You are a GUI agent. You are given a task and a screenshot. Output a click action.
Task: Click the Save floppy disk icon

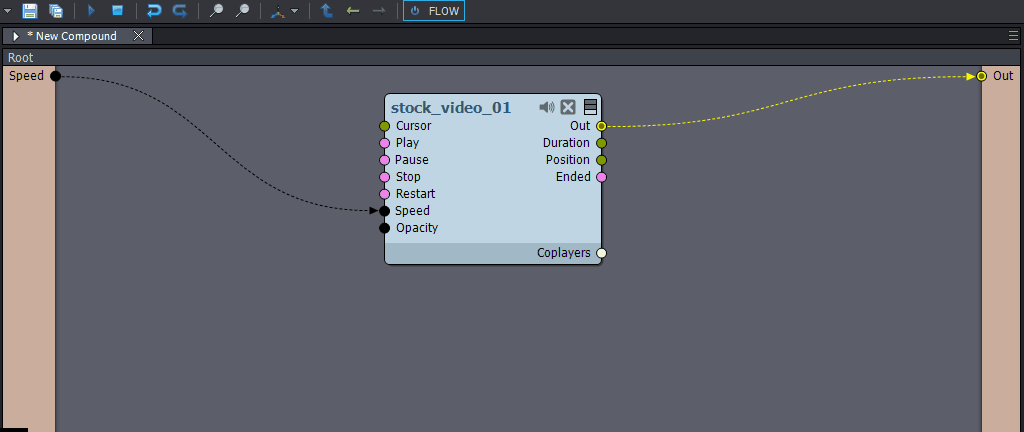click(29, 10)
